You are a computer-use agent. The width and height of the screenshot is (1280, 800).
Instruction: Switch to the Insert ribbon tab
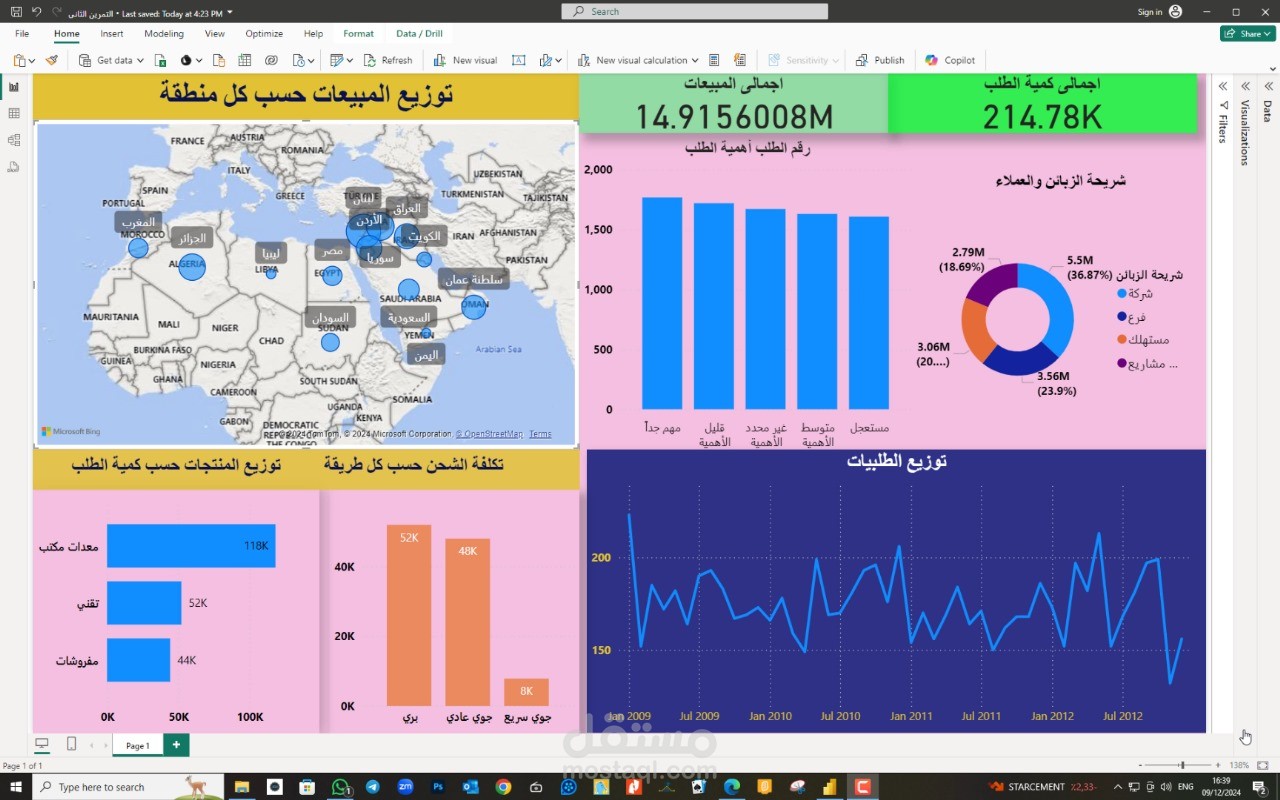(112, 34)
